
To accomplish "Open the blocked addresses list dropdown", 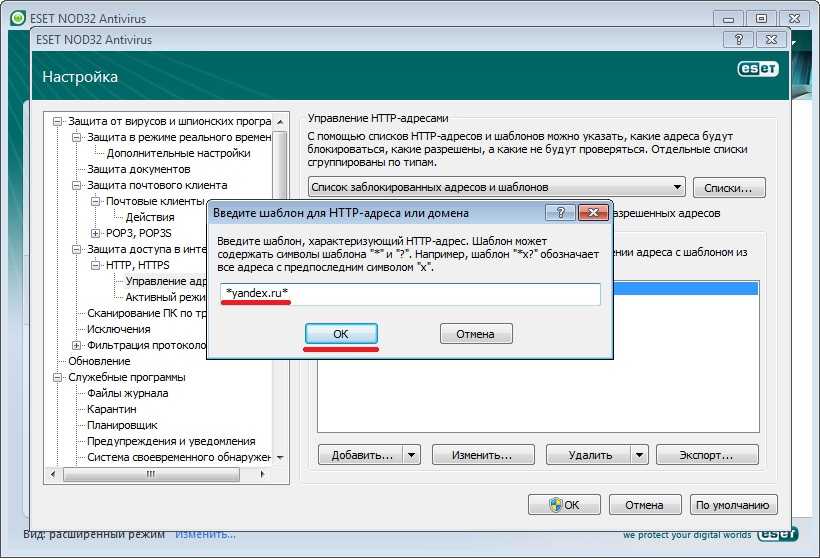I will tap(677, 187).
